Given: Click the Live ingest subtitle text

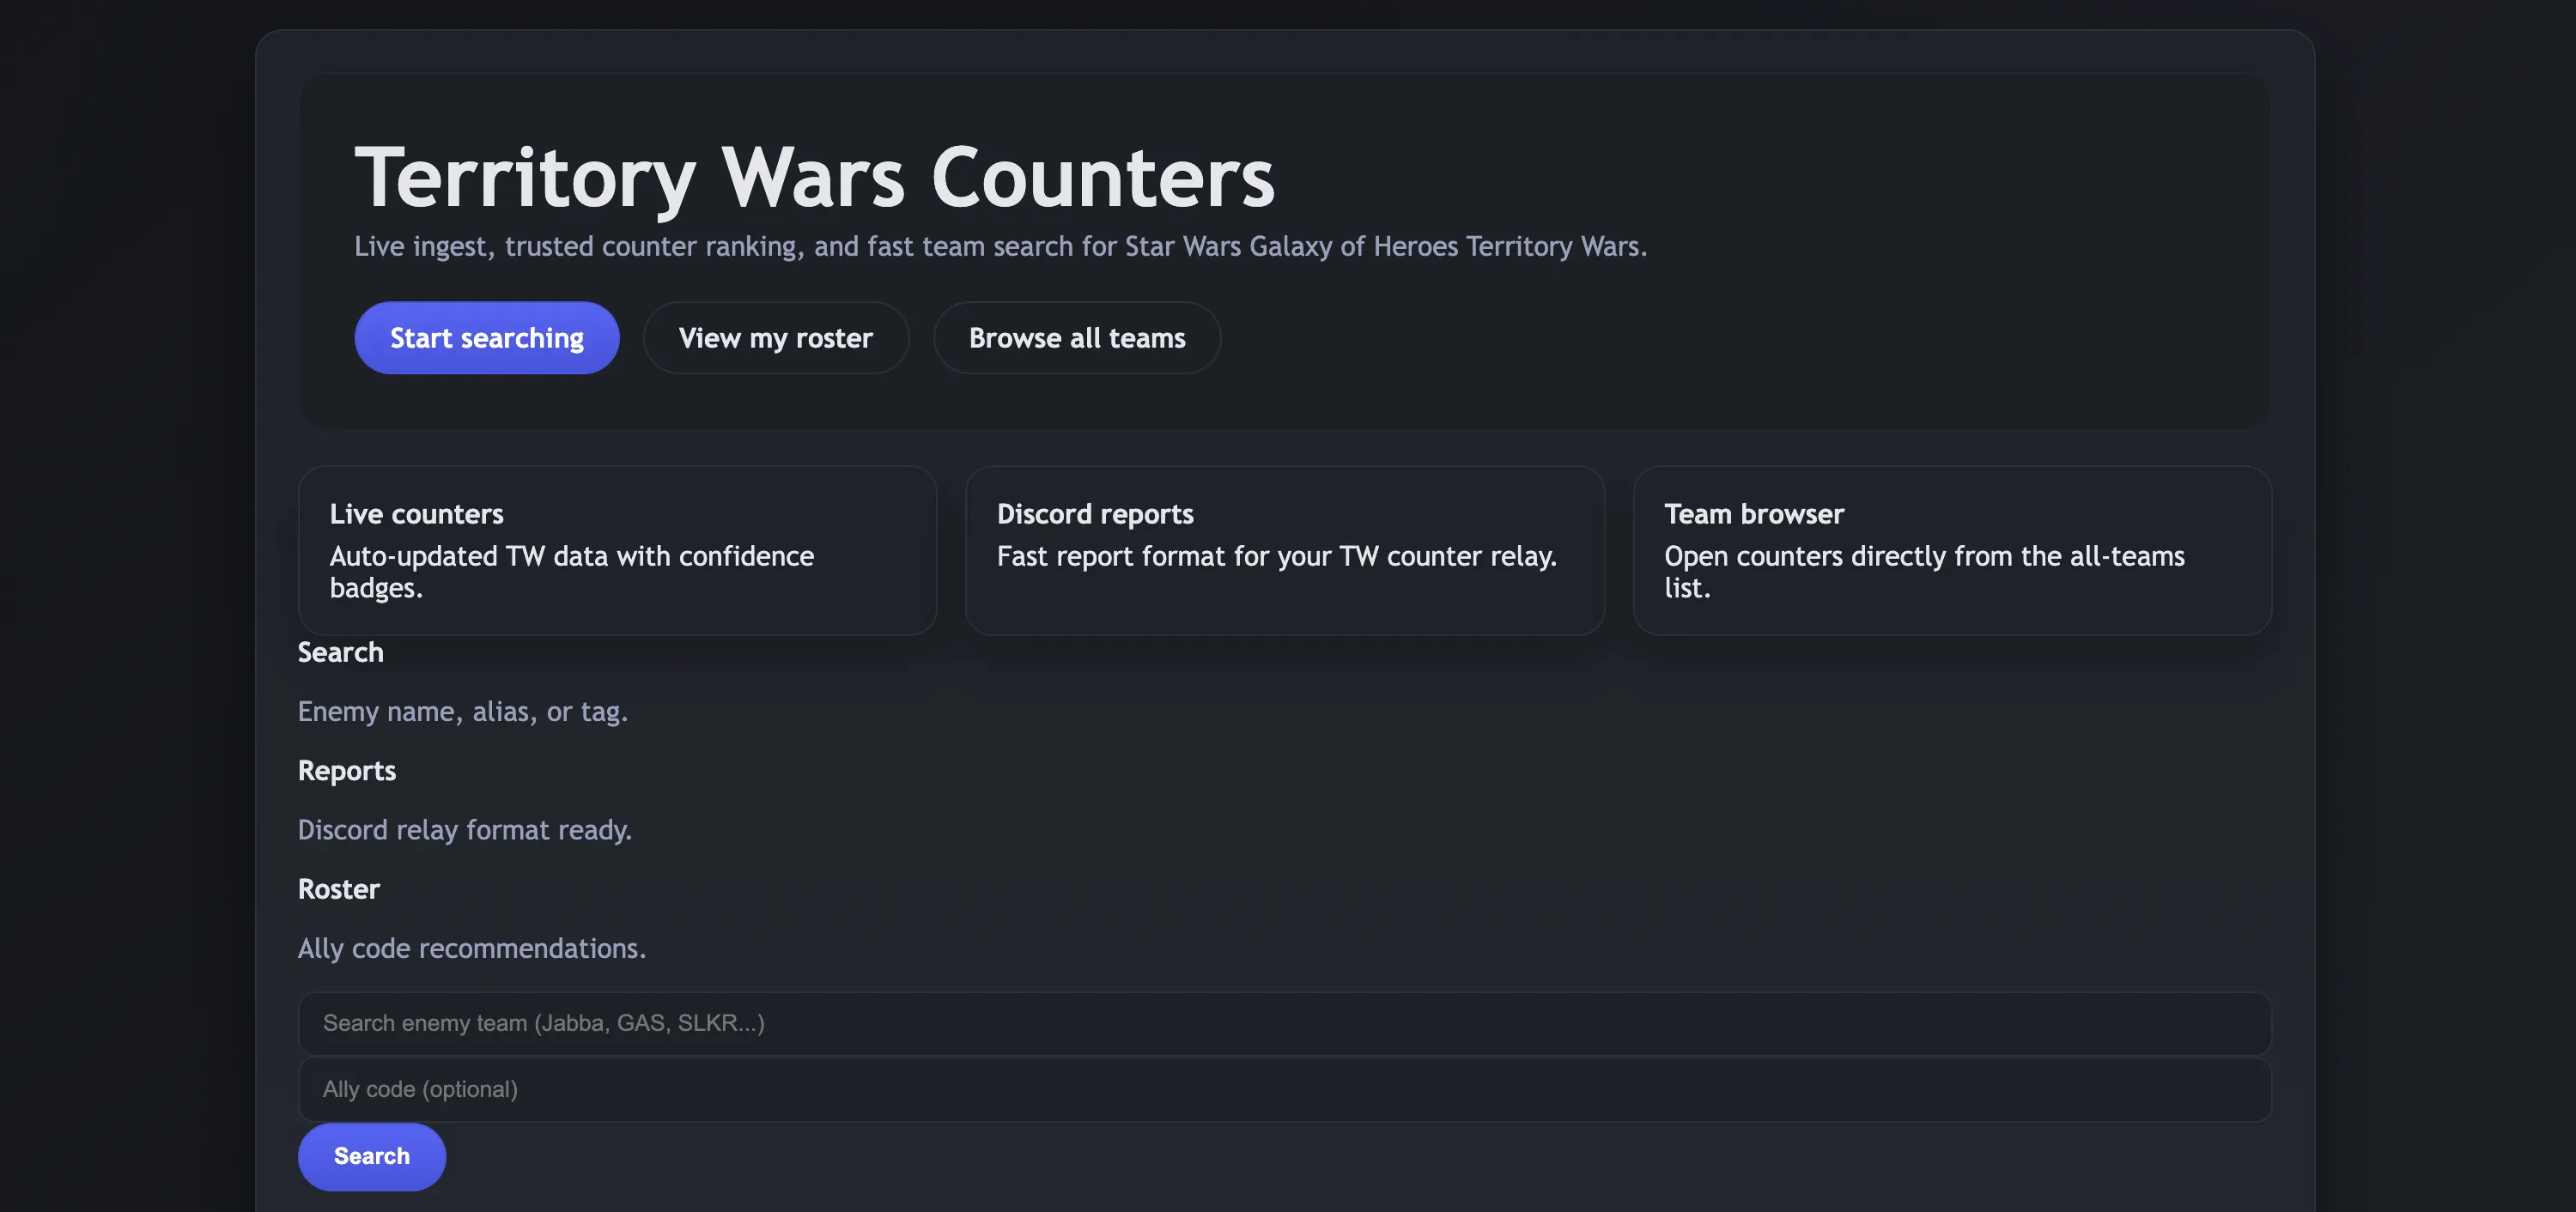Looking at the screenshot, I should [x=1000, y=246].
